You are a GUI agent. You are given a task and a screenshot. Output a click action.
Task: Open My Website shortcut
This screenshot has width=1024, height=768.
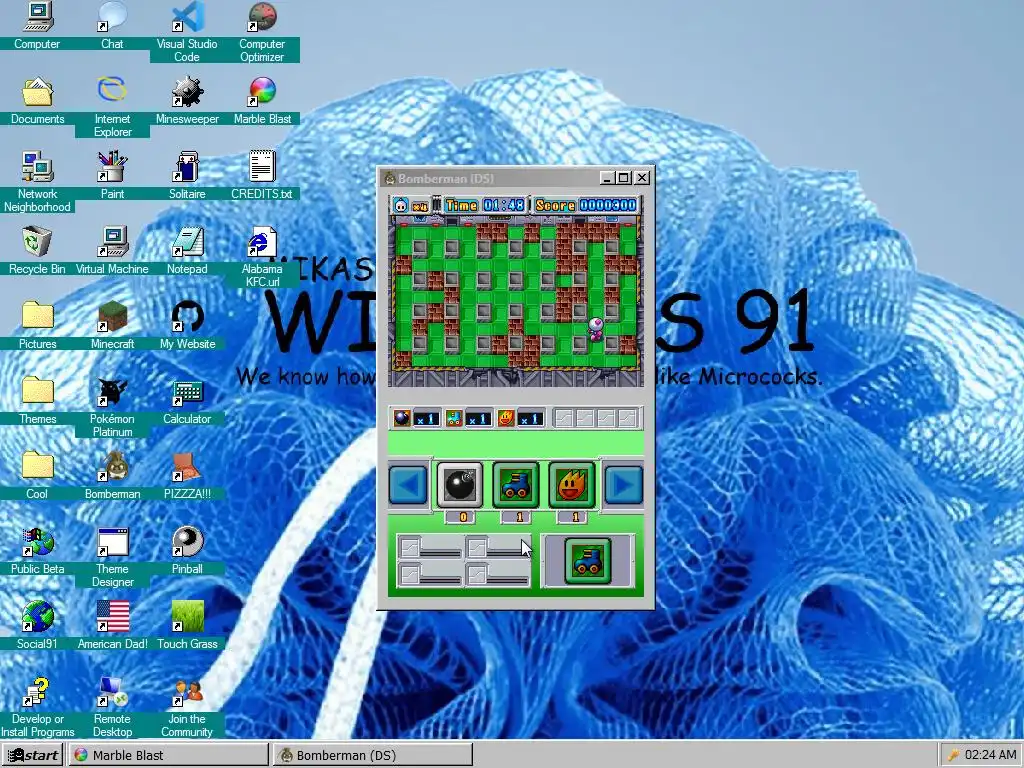[x=187, y=325]
